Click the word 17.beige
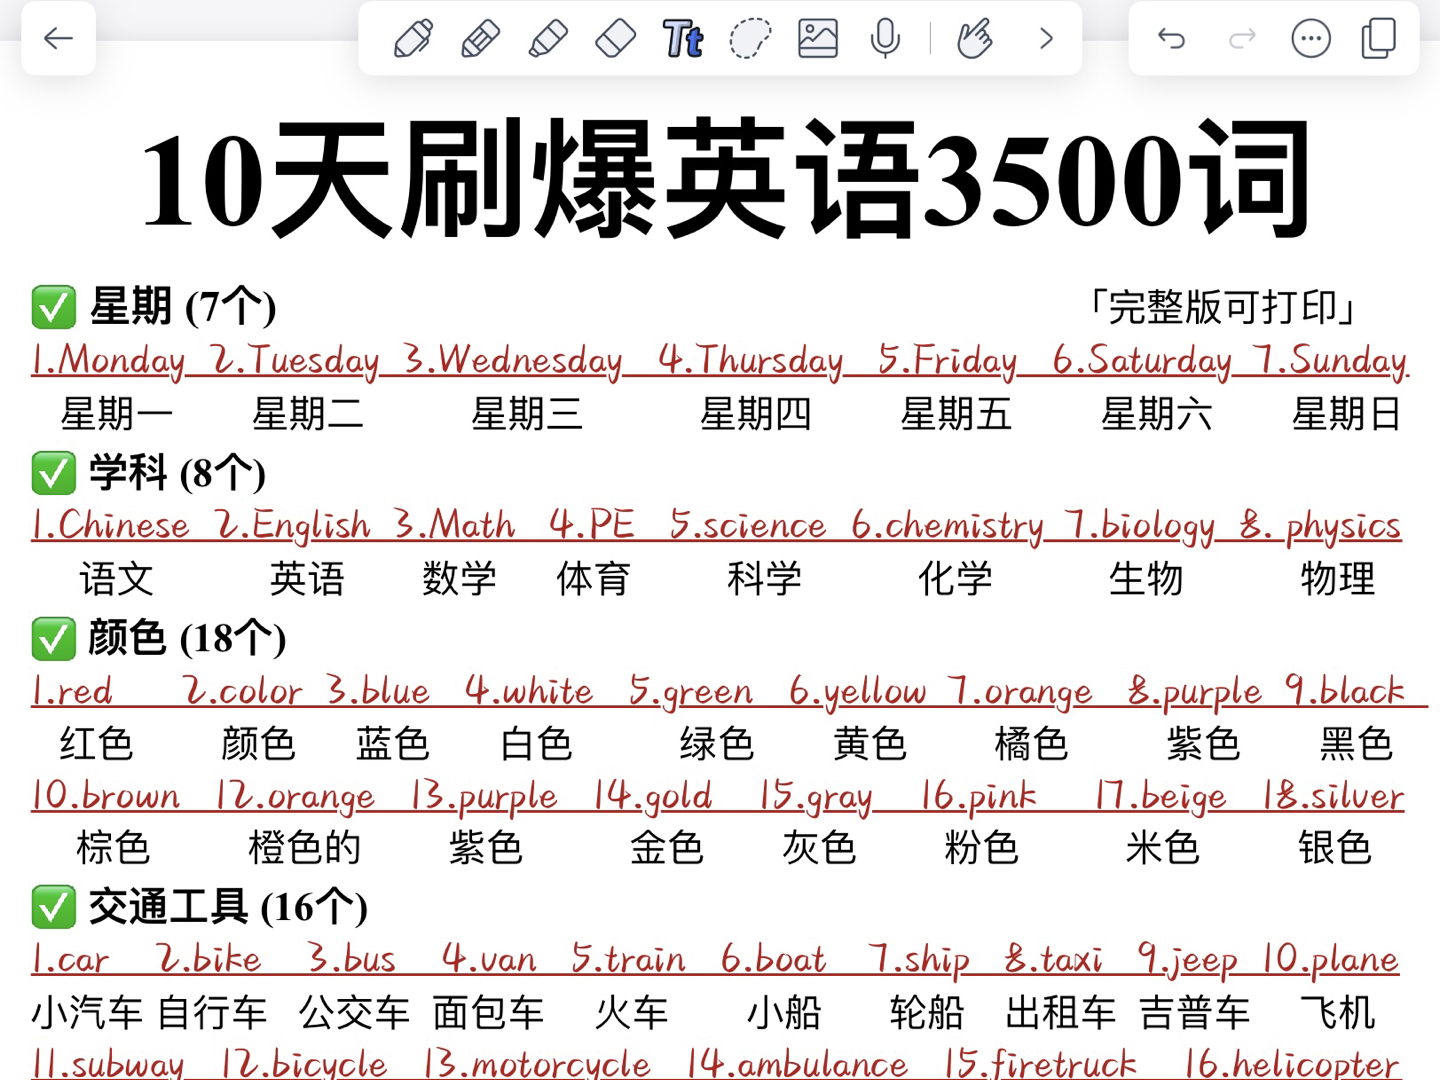The width and height of the screenshot is (1440, 1080). [1160, 796]
